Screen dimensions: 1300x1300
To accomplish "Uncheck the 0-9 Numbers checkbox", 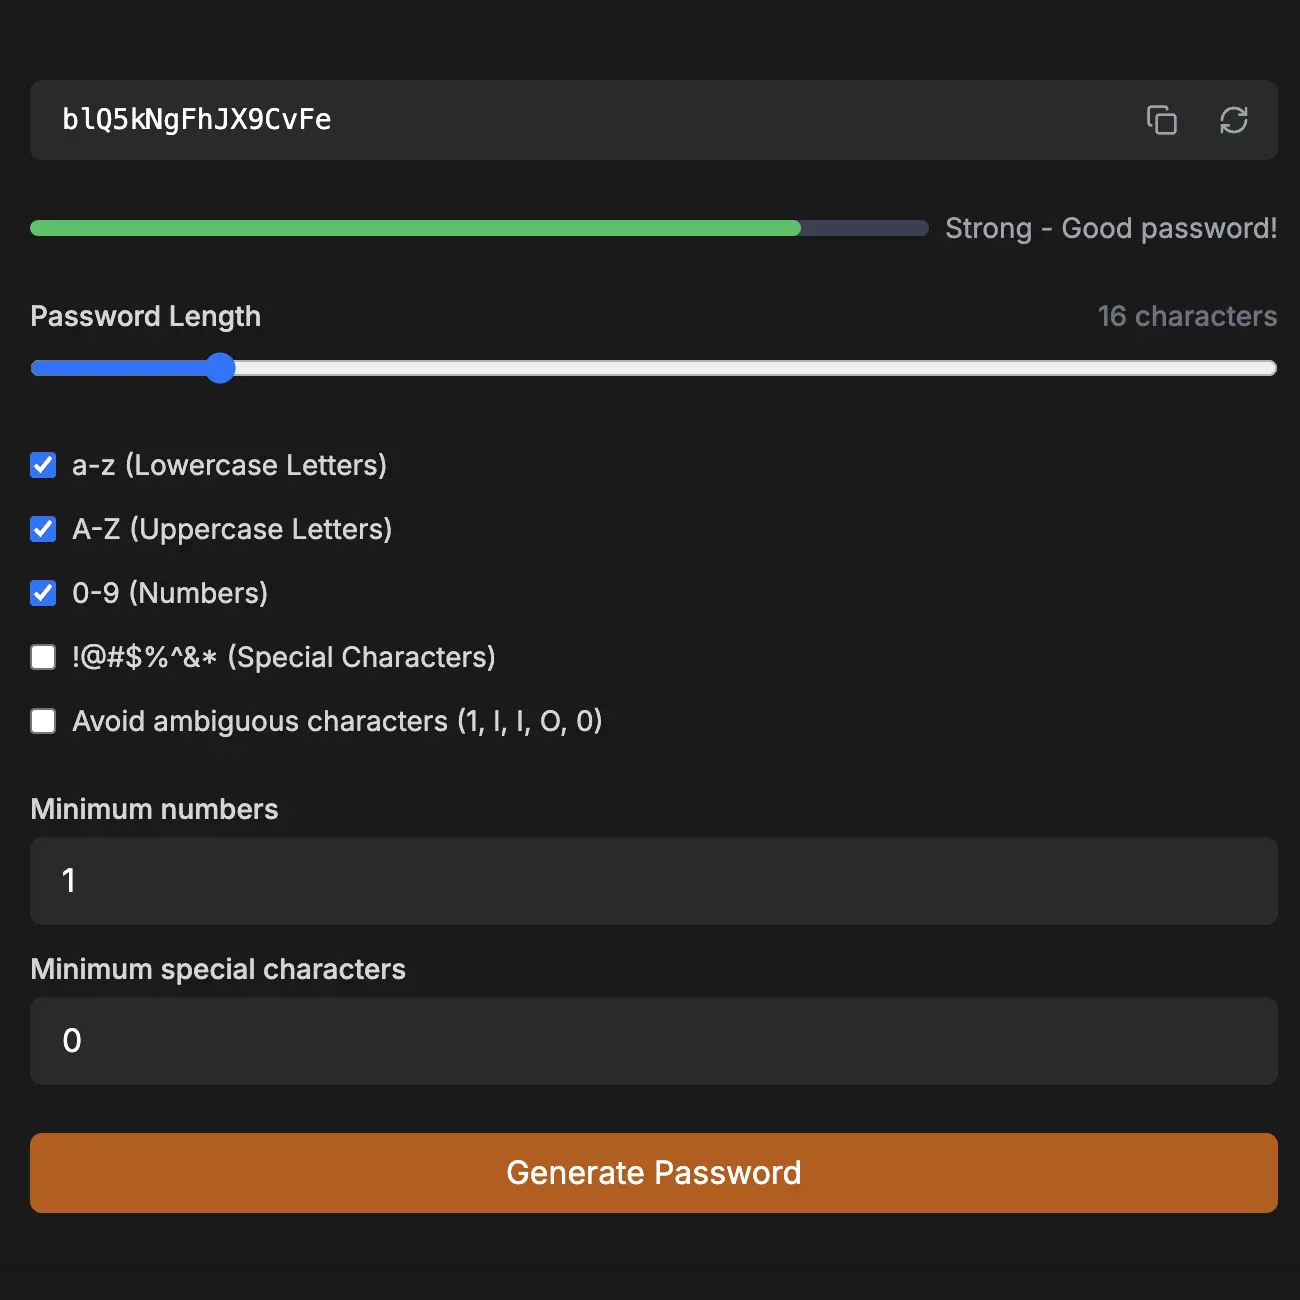I will [43, 593].
